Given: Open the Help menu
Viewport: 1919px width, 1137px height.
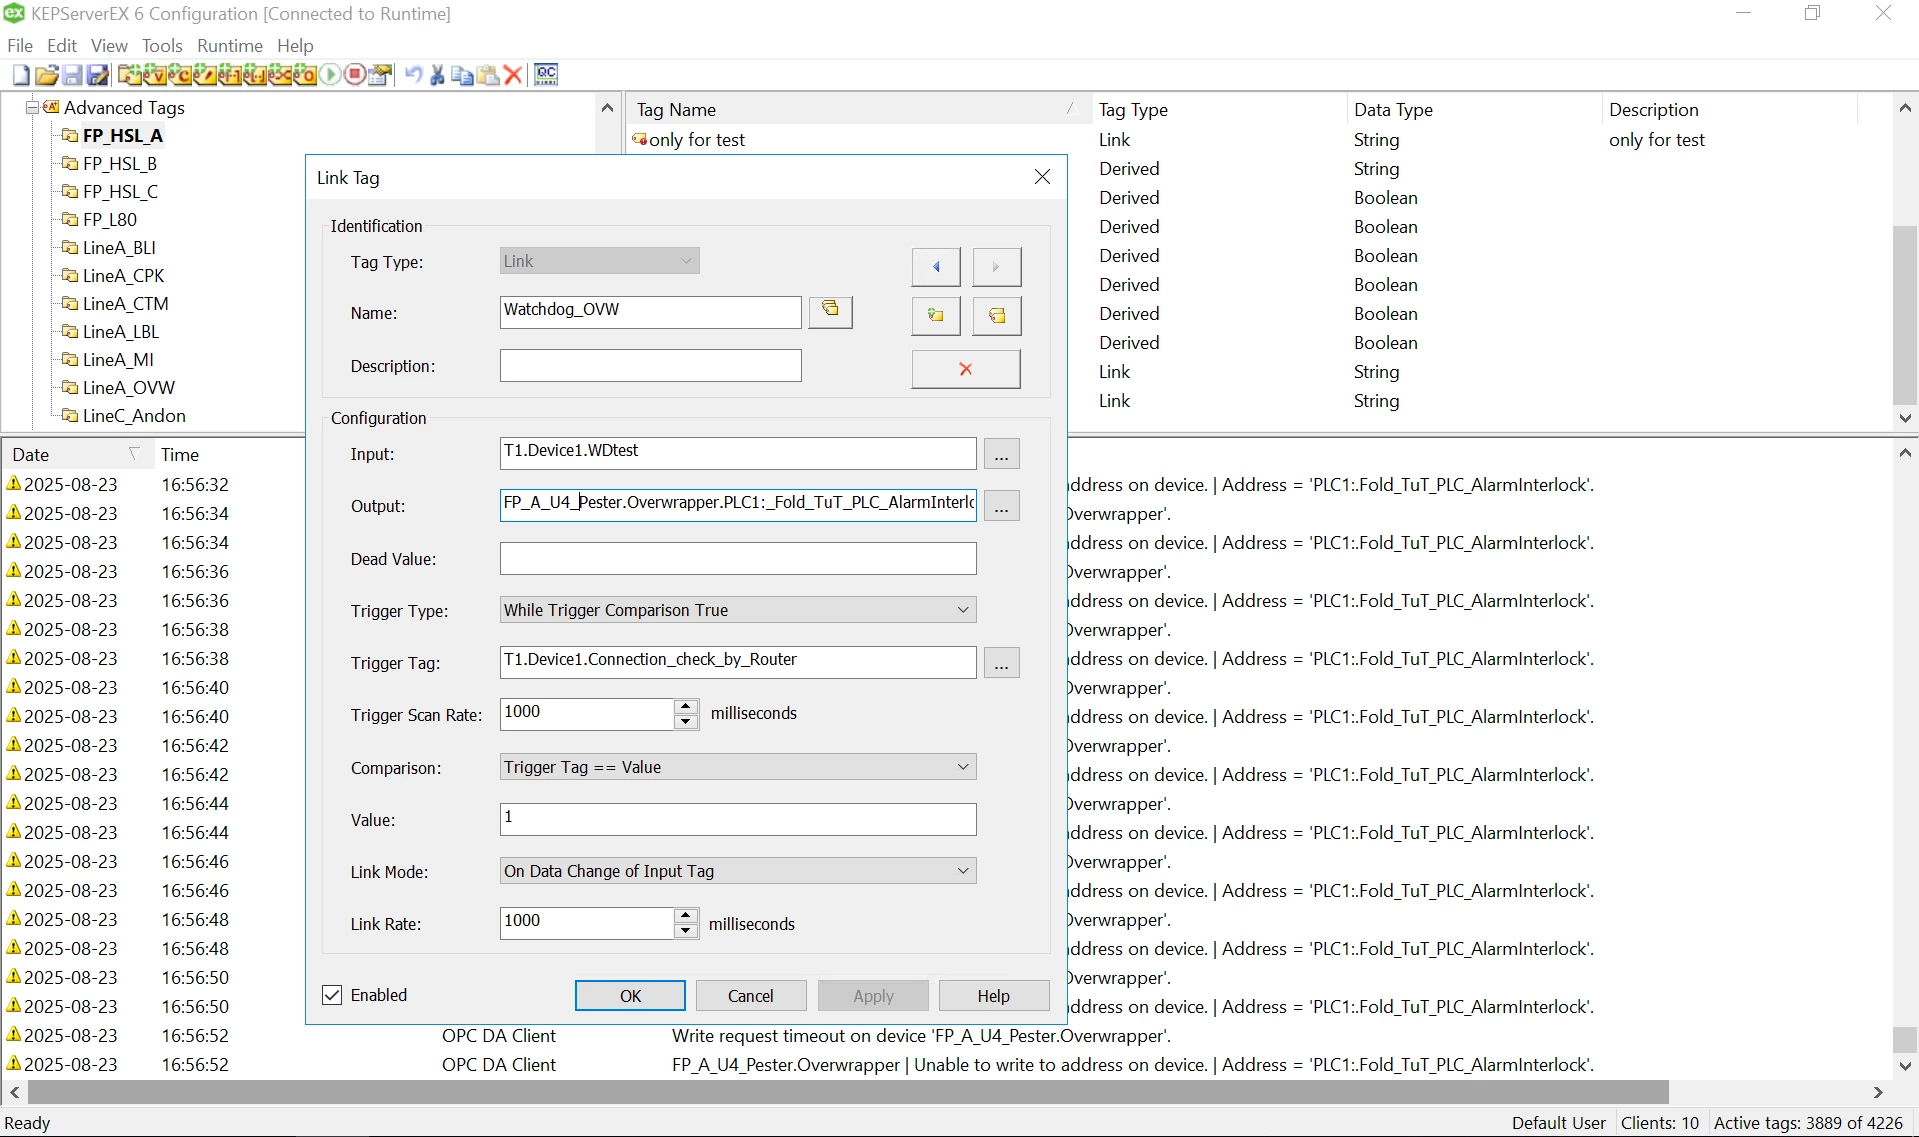Looking at the screenshot, I should tap(295, 46).
